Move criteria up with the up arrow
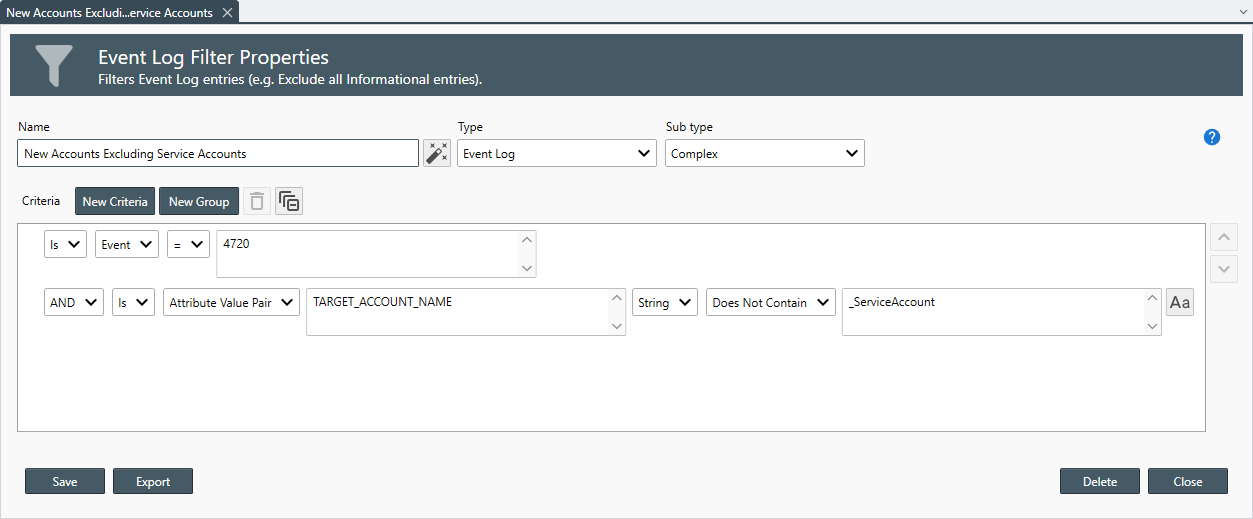 coord(1225,238)
